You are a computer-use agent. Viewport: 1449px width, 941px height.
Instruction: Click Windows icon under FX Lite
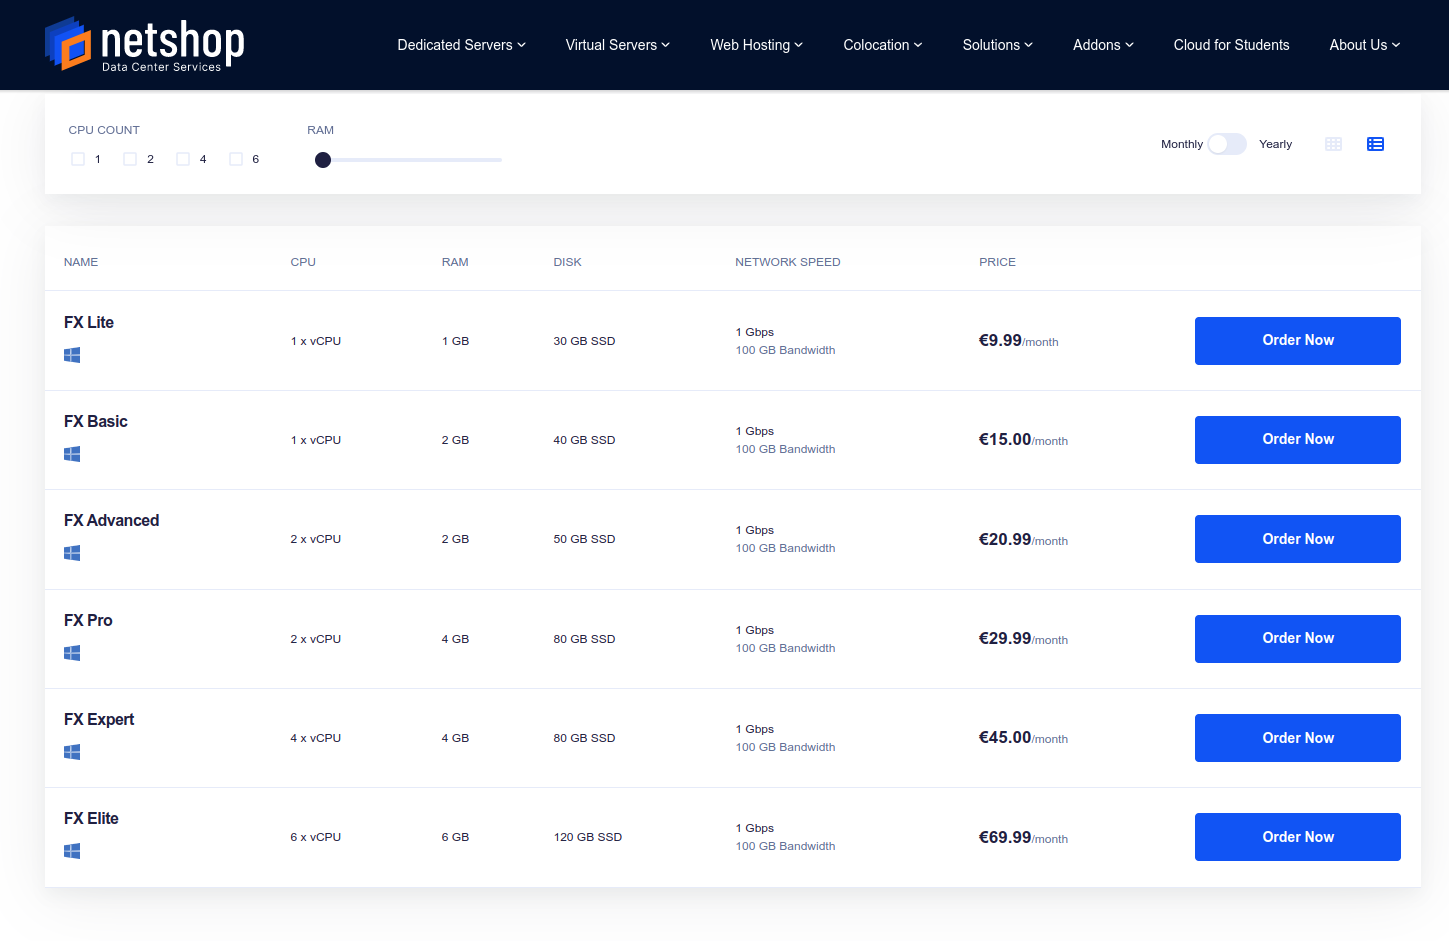pyautogui.click(x=72, y=355)
